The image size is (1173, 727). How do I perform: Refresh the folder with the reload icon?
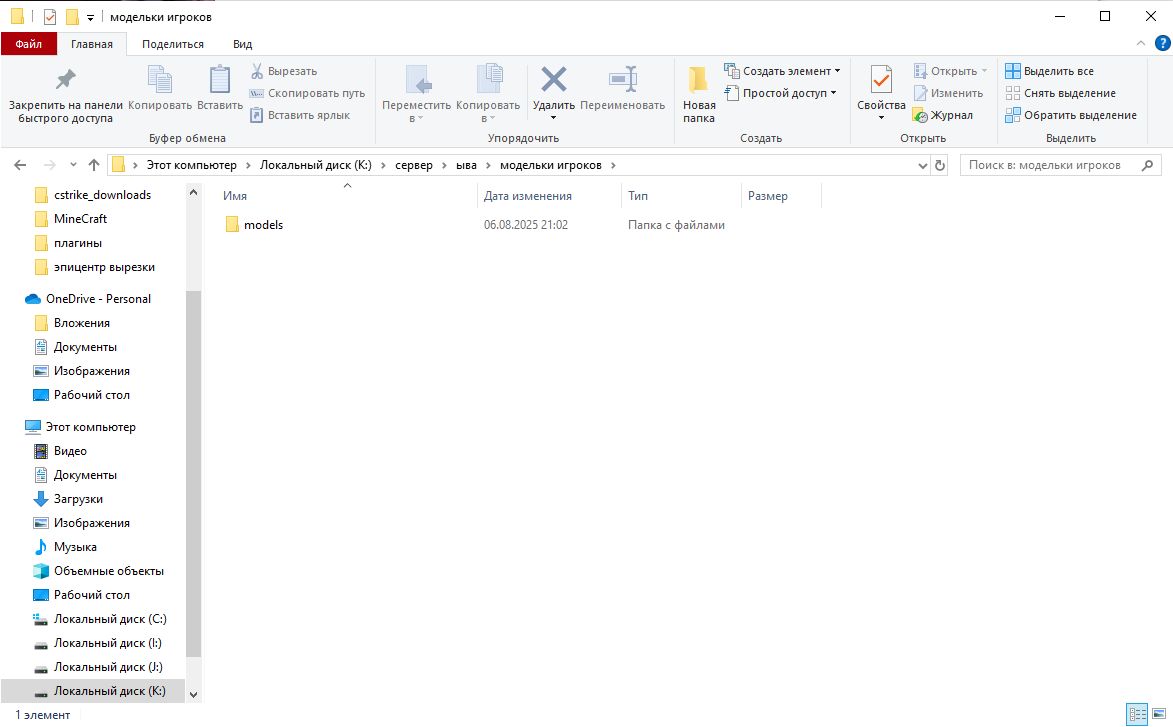[x=940, y=165]
